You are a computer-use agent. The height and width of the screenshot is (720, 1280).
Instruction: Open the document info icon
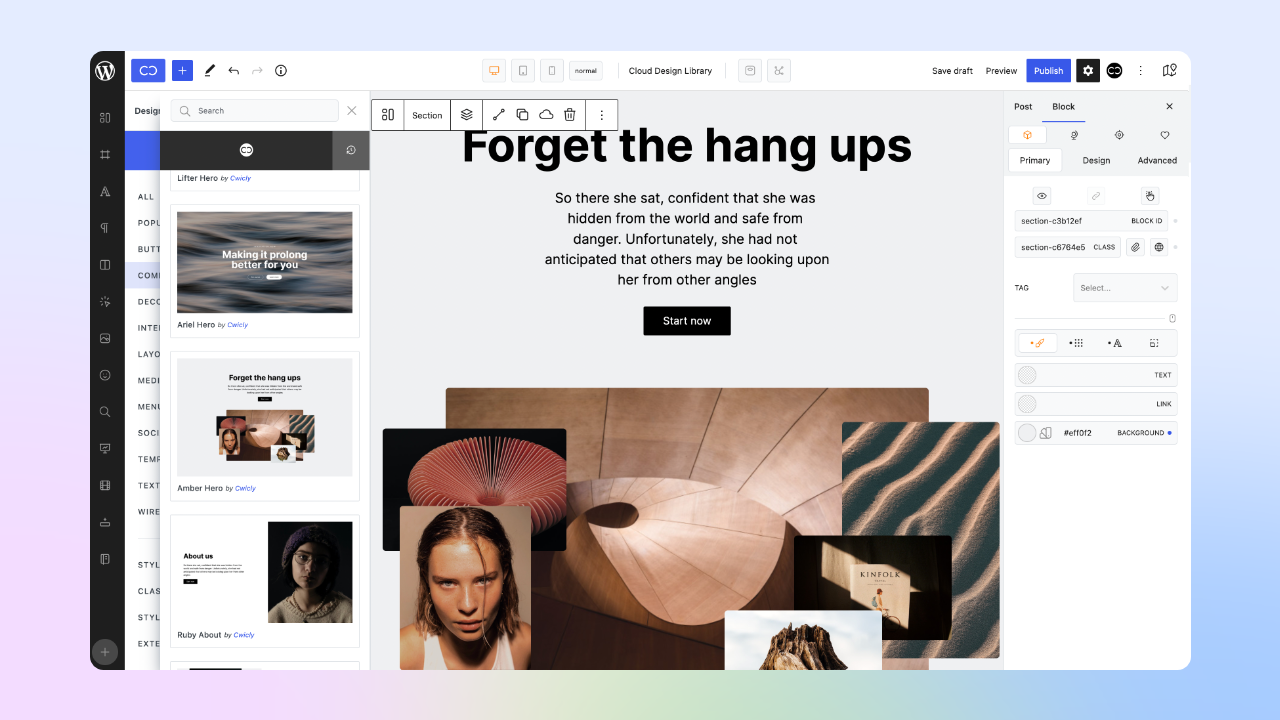[281, 71]
